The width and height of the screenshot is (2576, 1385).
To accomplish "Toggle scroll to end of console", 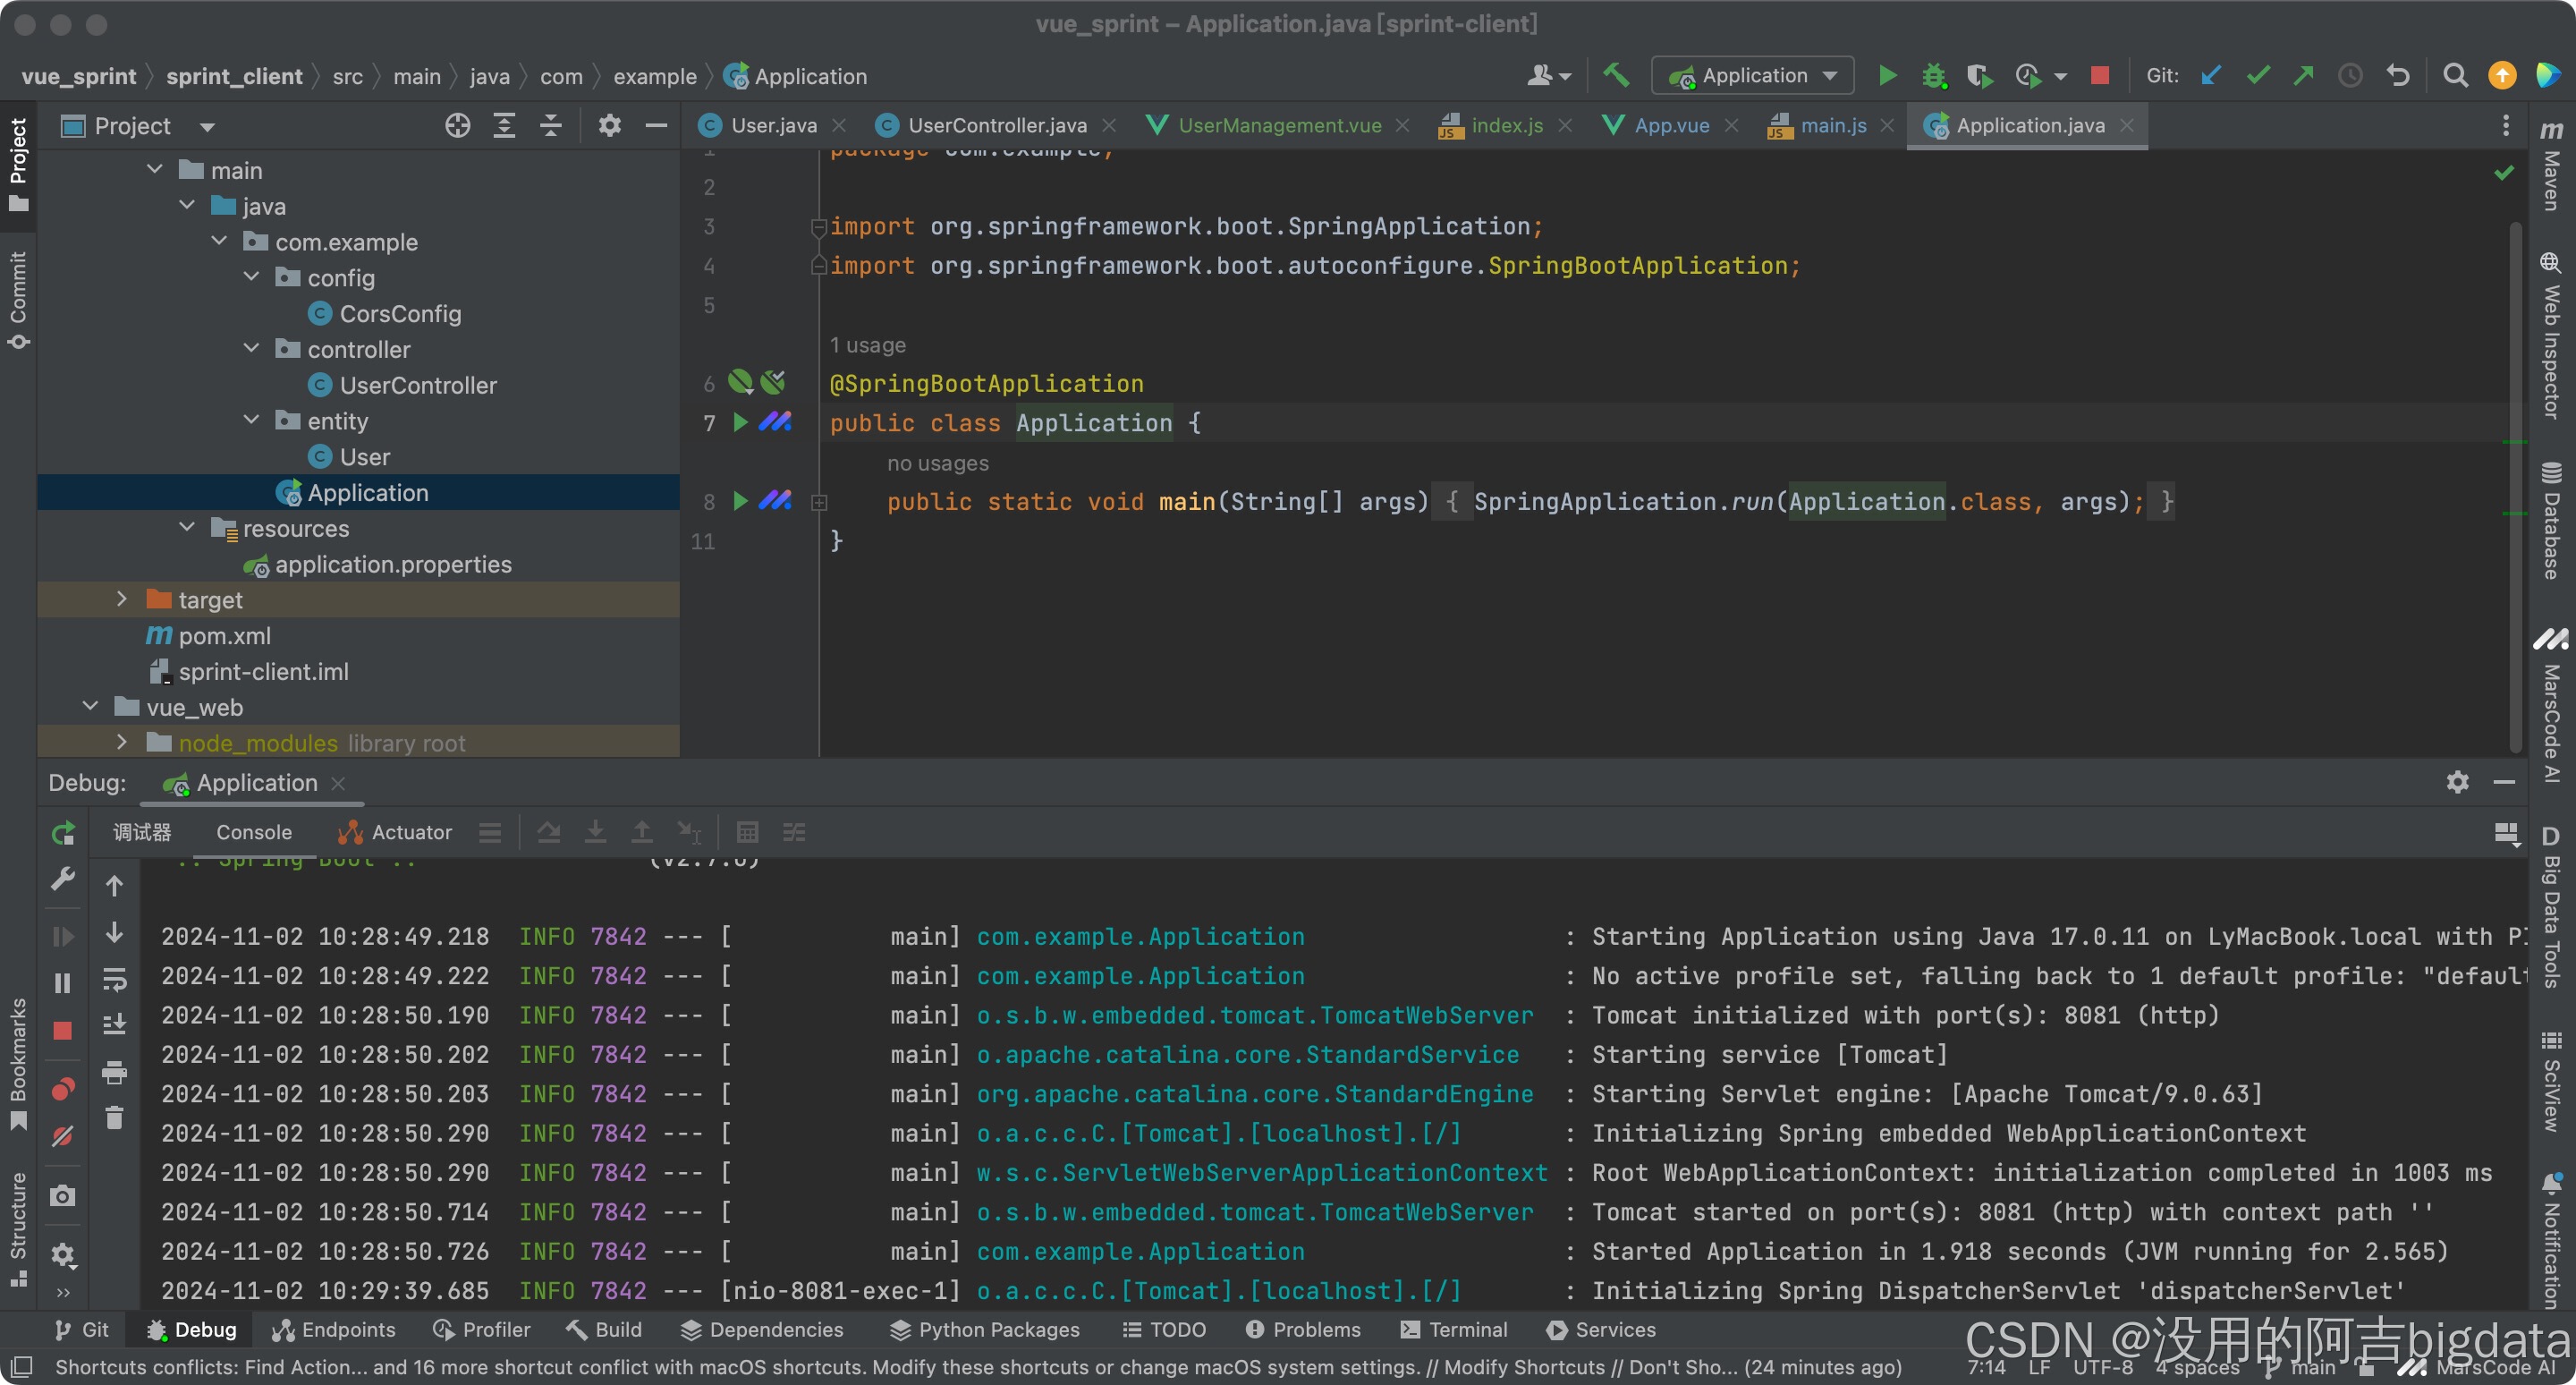I will (114, 1025).
